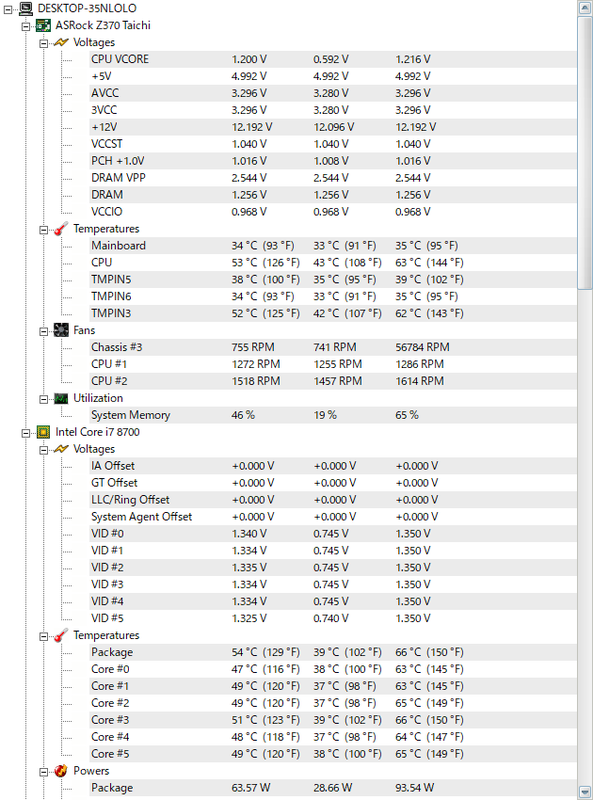Collapse the Utilization section
Image resolution: width=593 pixels, height=800 pixels.
(x=43, y=398)
